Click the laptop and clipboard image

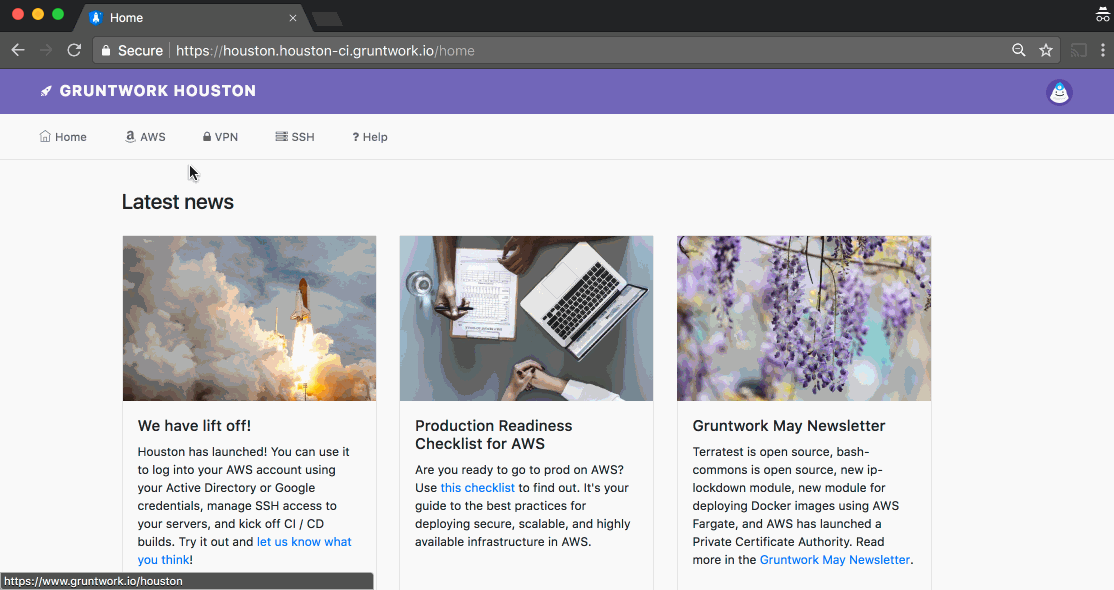pos(526,318)
